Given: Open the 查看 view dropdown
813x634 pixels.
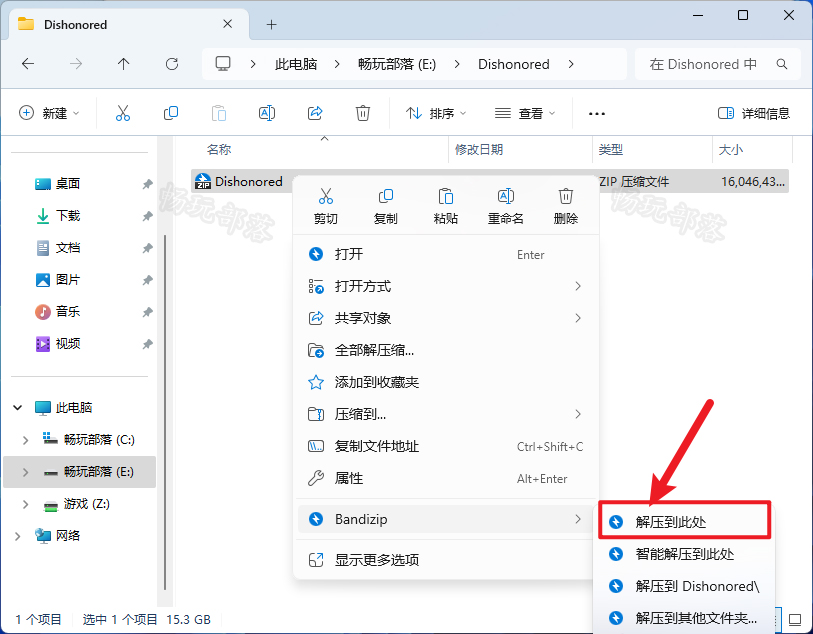Looking at the screenshot, I should [524, 113].
